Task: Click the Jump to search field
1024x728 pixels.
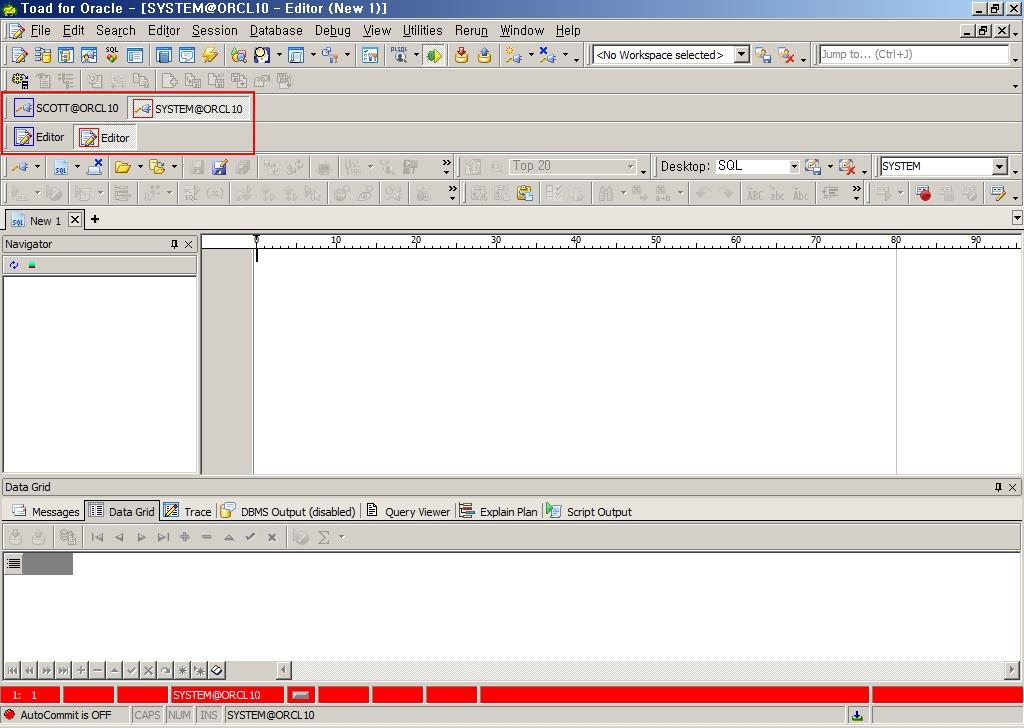Action: tap(912, 55)
